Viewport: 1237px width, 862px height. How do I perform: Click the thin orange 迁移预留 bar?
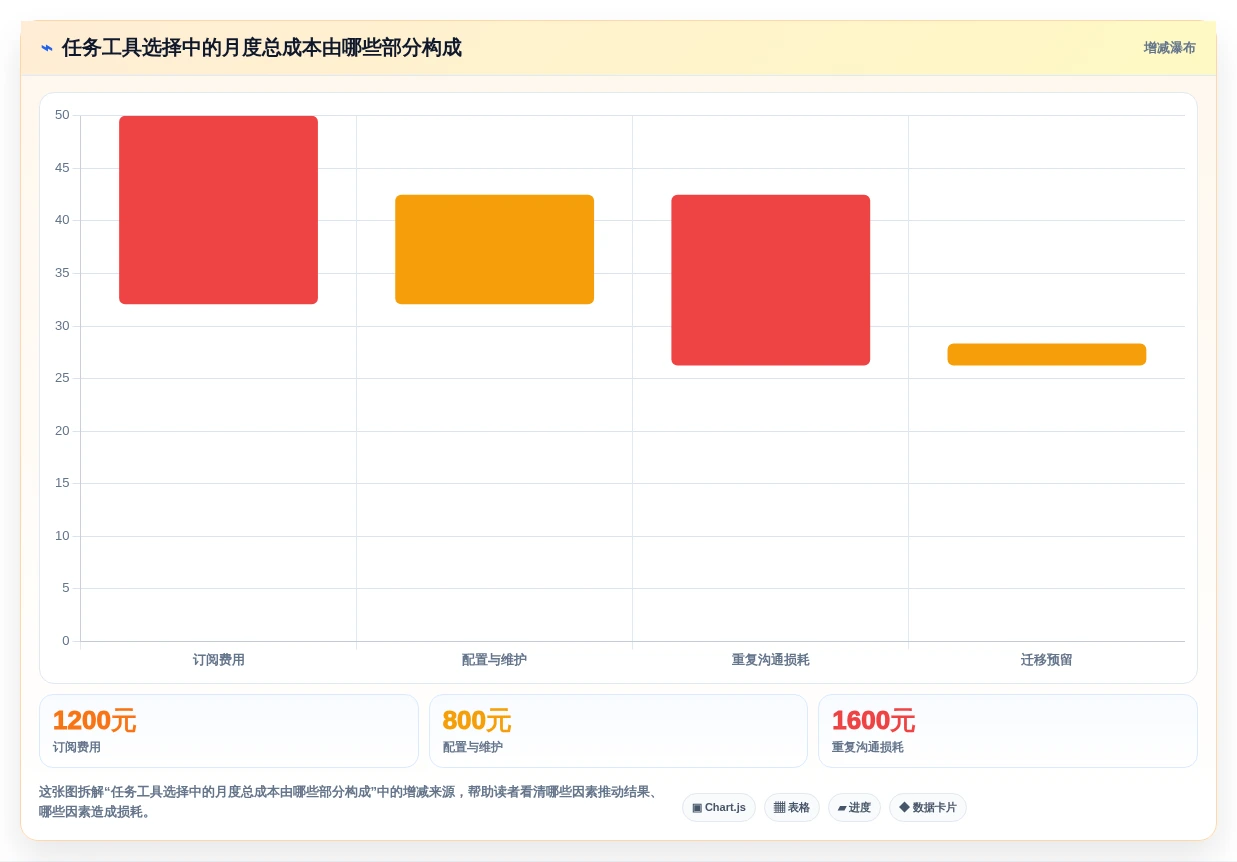tap(1046, 354)
